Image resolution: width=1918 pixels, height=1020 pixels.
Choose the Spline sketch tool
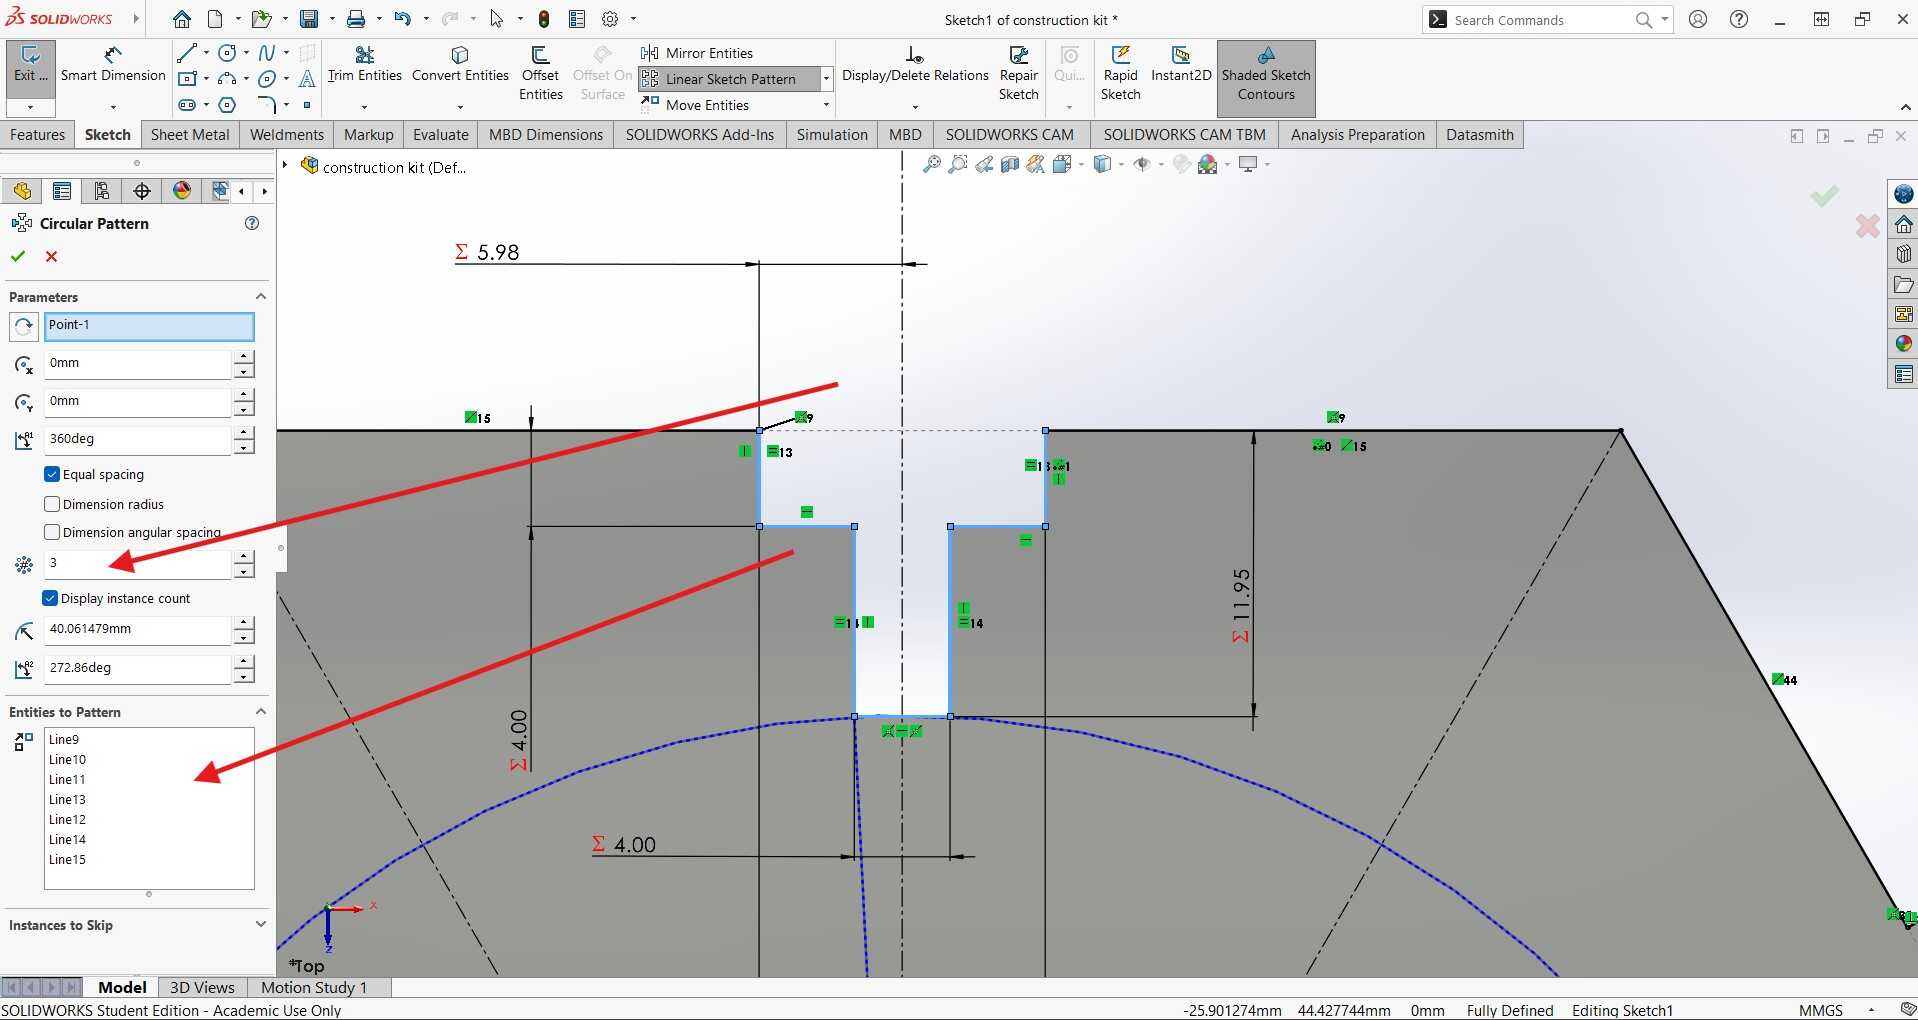pos(266,53)
